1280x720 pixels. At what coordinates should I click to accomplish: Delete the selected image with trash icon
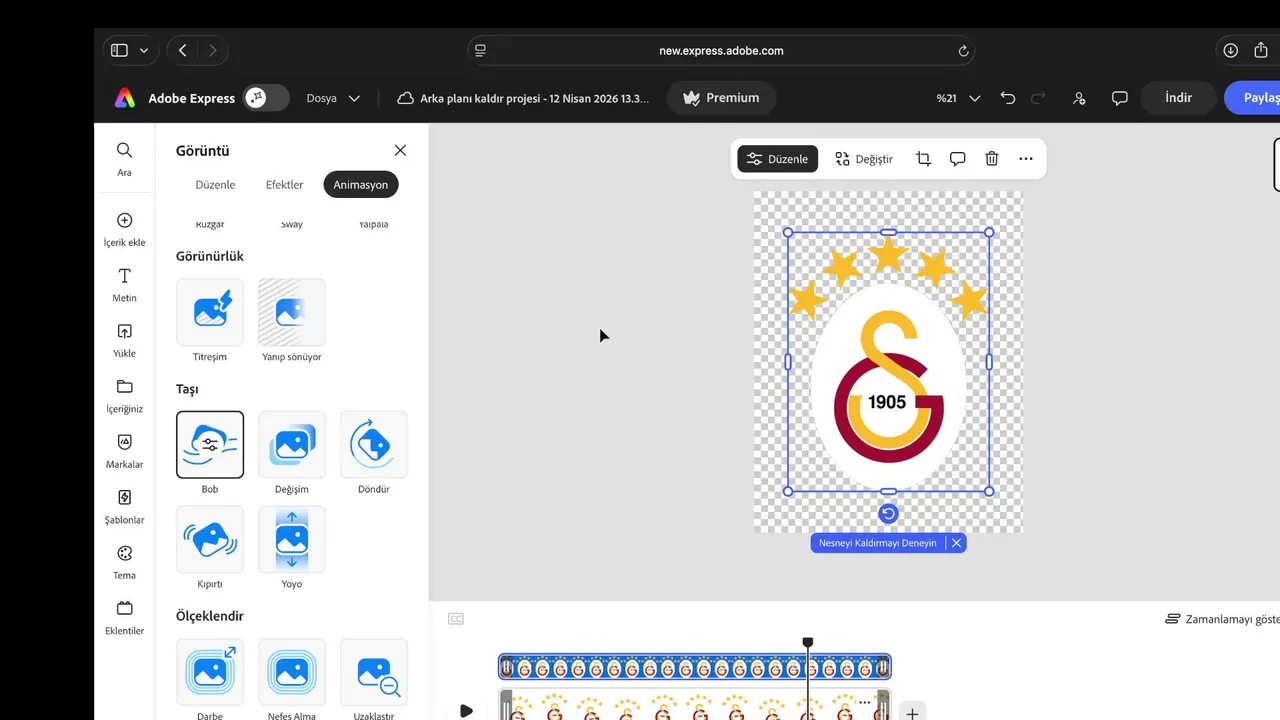click(x=992, y=159)
